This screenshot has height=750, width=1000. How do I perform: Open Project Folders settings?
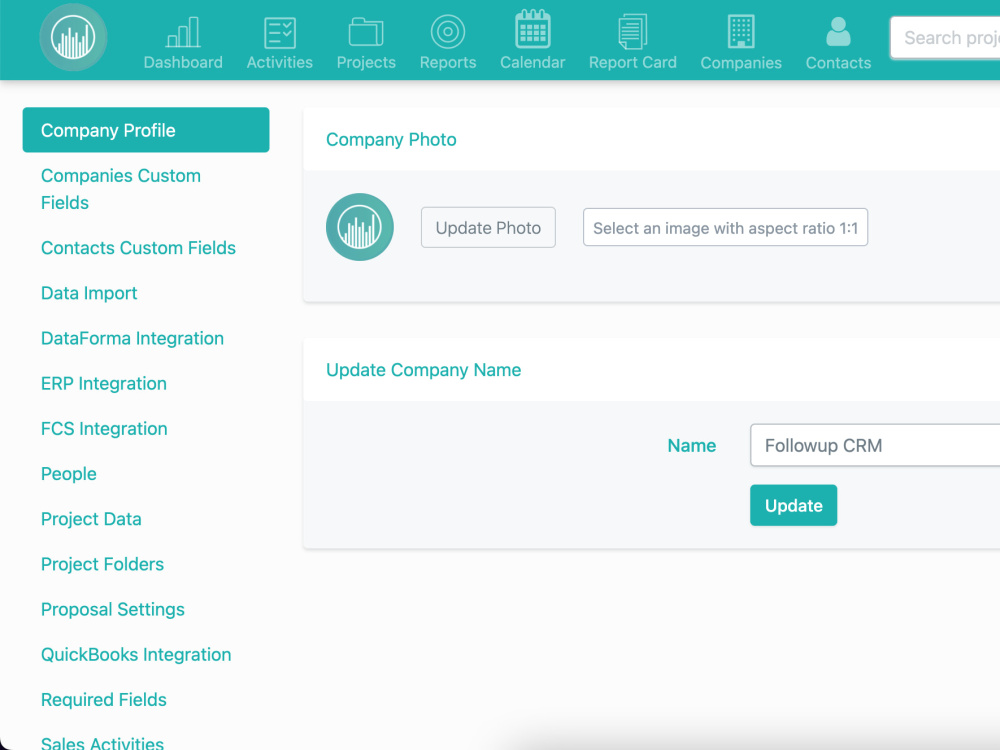pos(103,565)
